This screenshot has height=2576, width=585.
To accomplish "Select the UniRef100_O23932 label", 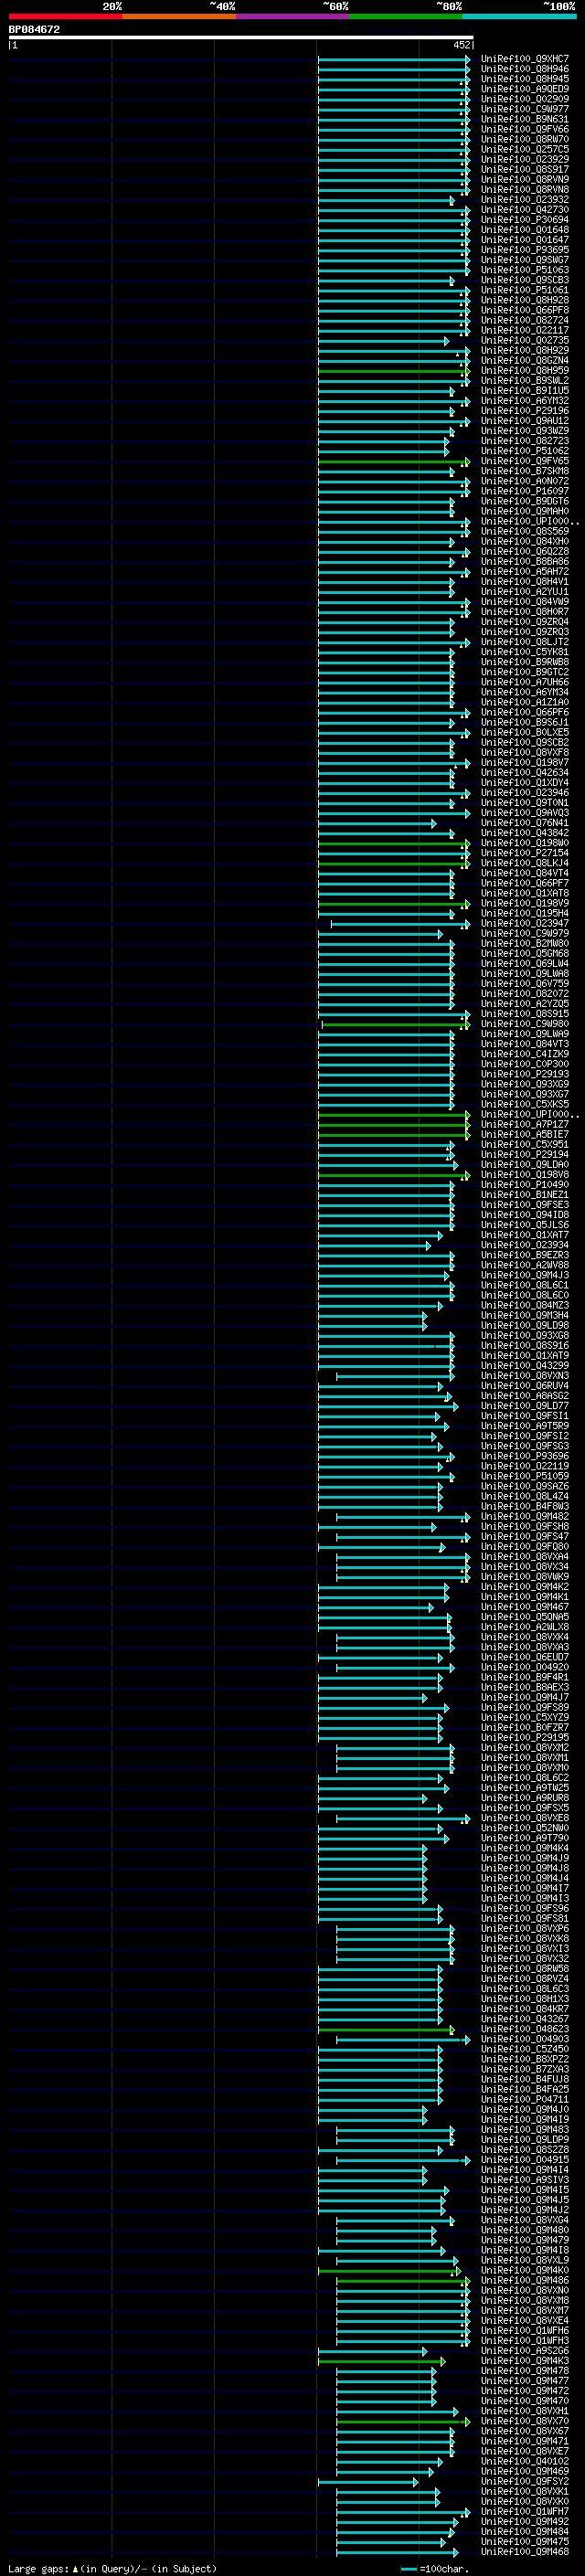I will (x=524, y=200).
